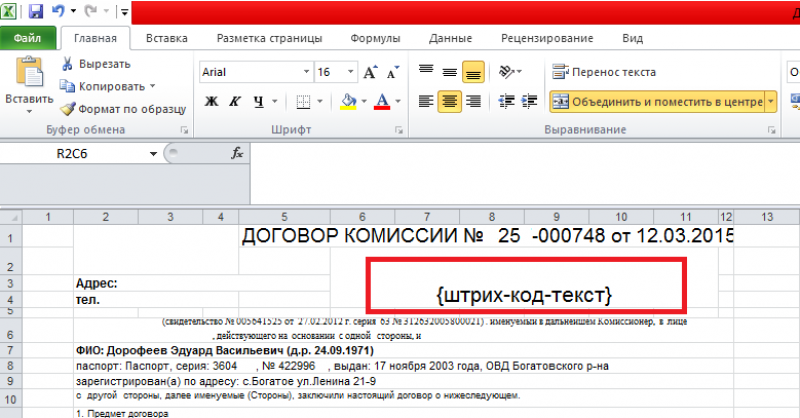
Task: Click the Undo arrow icon
Action: pos(58,11)
